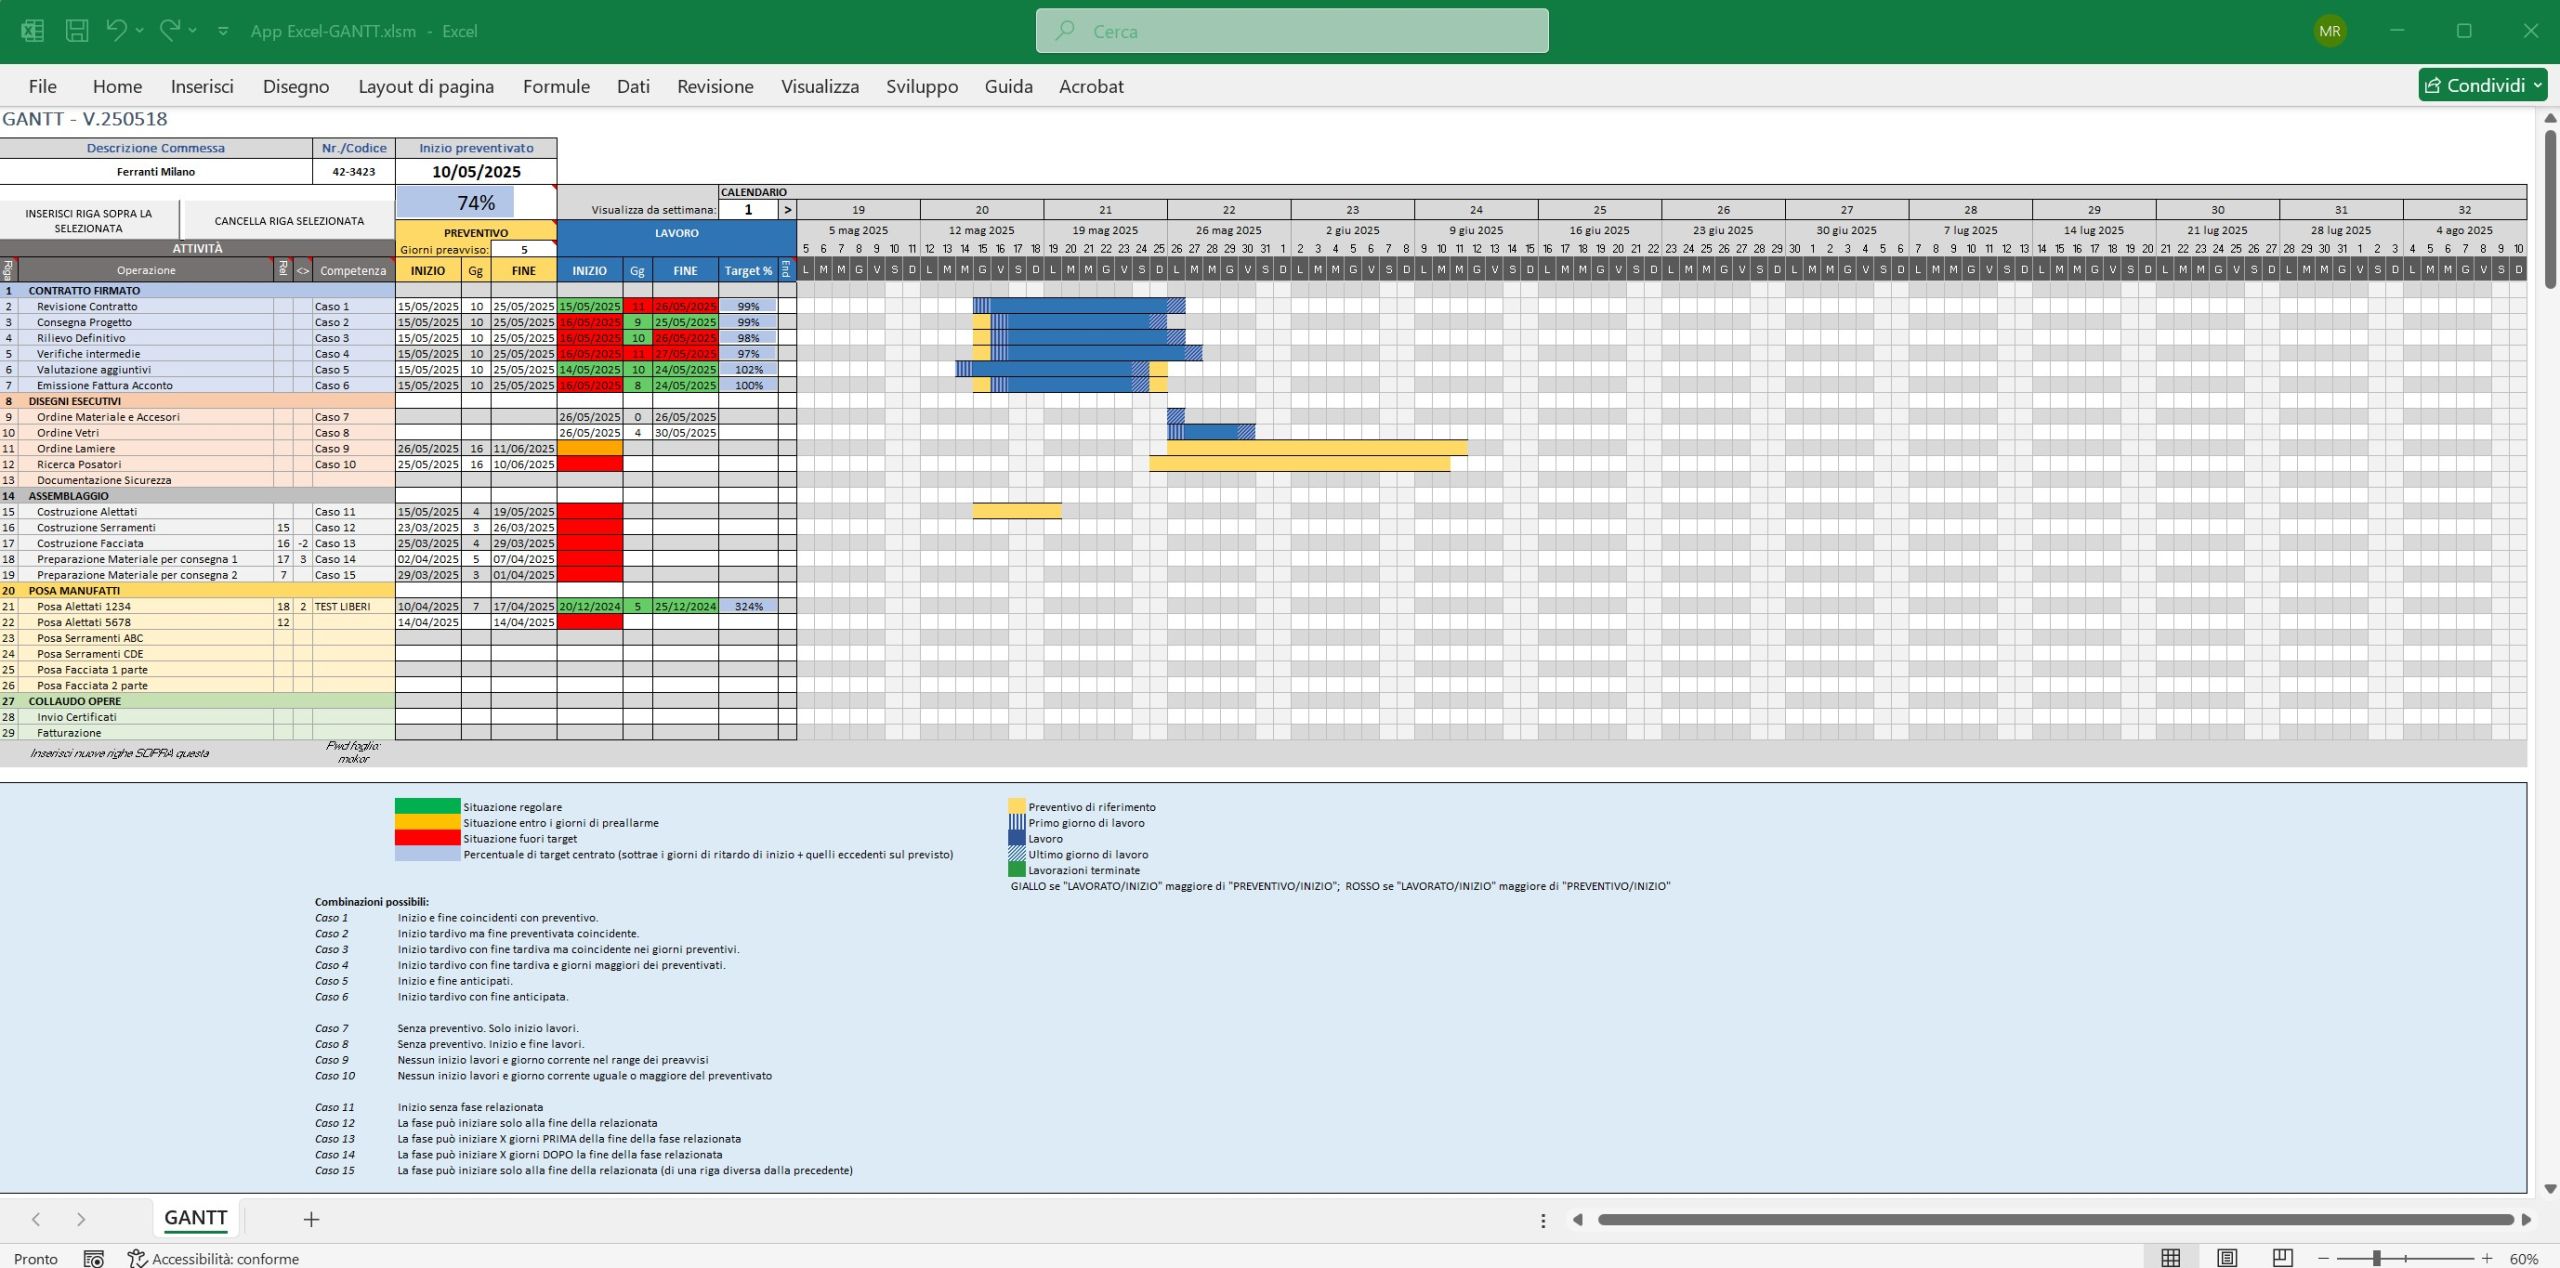The image size is (2560, 1268).
Task: Open the Formule ribbon tab
Action: coord(556,86)
